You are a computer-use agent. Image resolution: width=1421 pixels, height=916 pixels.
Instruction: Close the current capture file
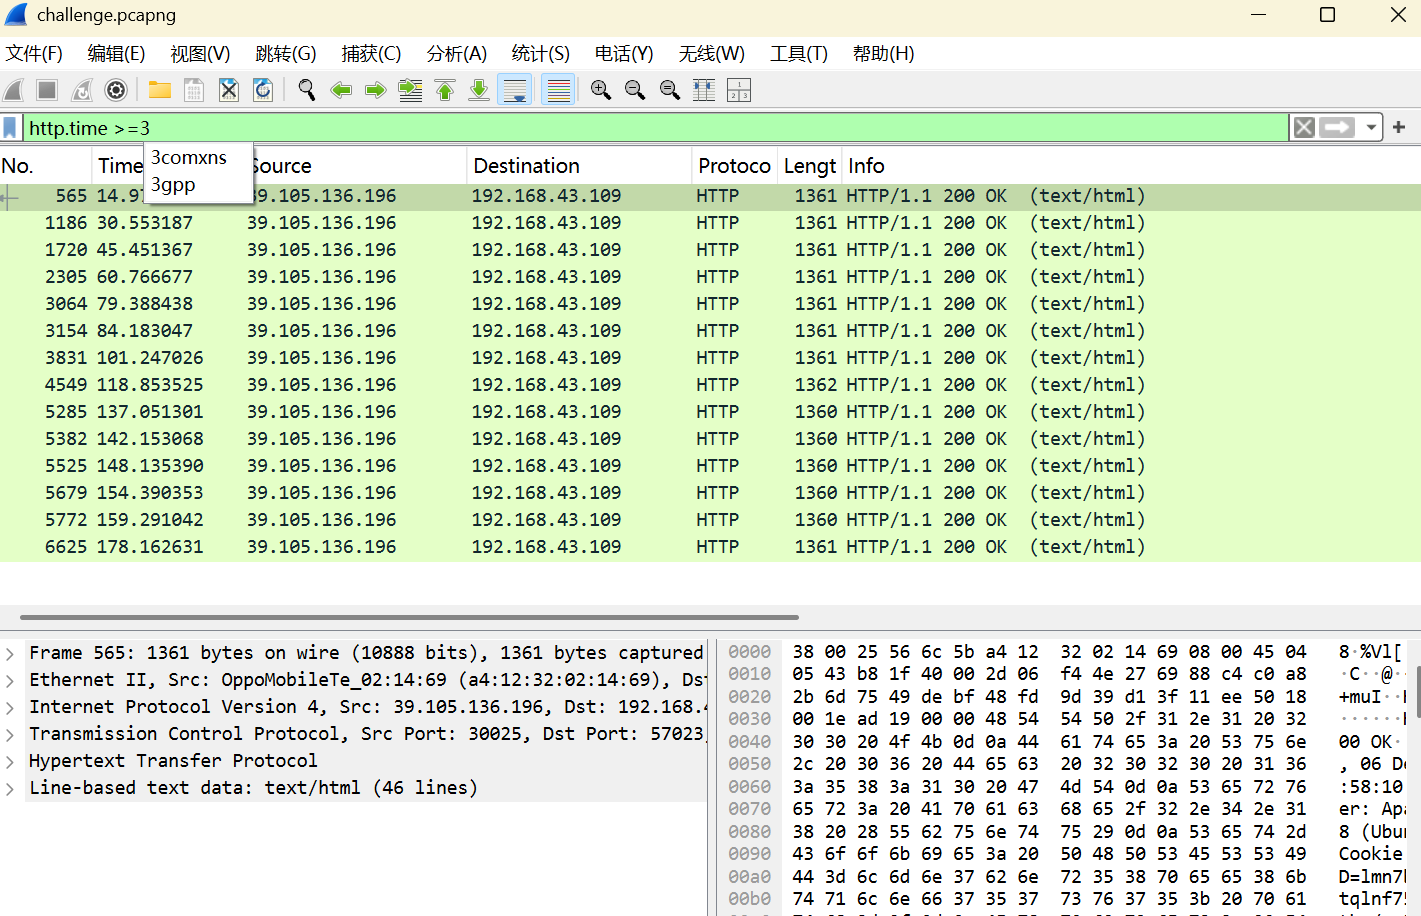pyautogui.click(x=229, y=90)
